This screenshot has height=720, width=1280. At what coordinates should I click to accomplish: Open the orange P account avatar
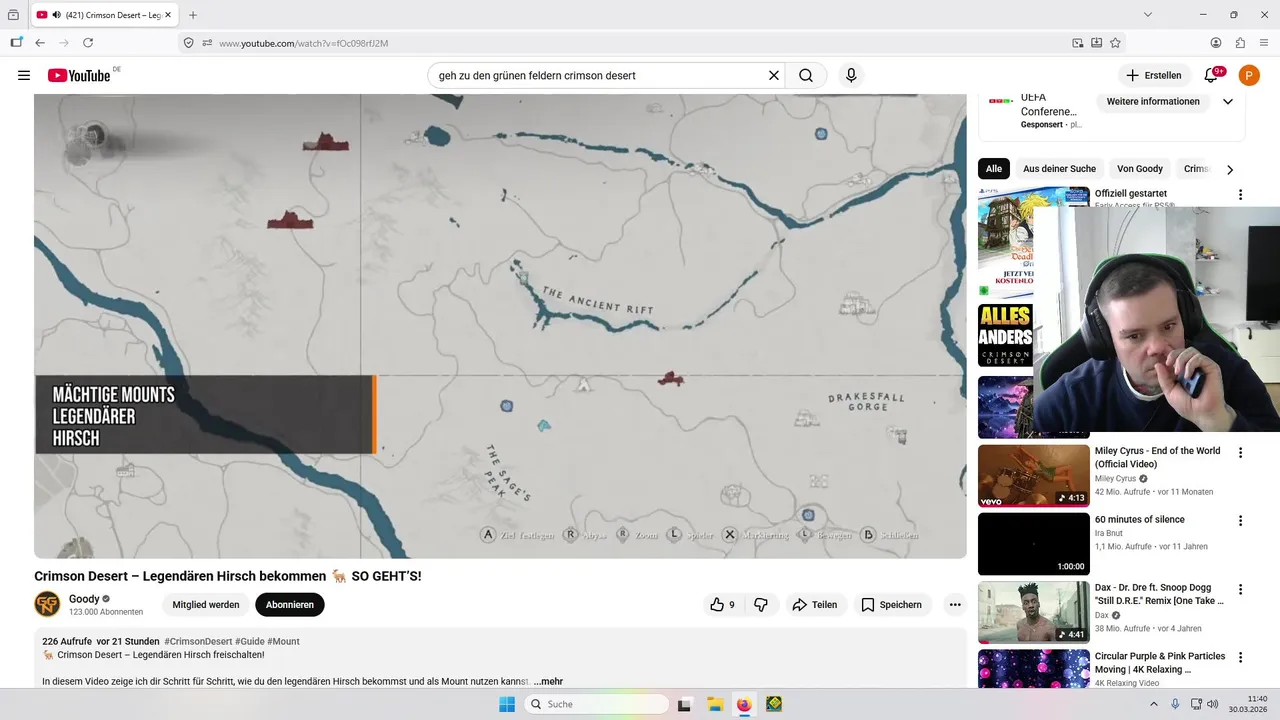pyautogui.click(x=1249, y=75)
